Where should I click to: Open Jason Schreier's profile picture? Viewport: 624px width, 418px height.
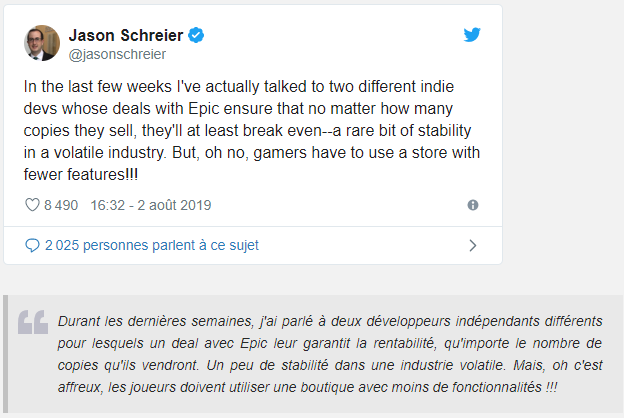tap(42, 43)
